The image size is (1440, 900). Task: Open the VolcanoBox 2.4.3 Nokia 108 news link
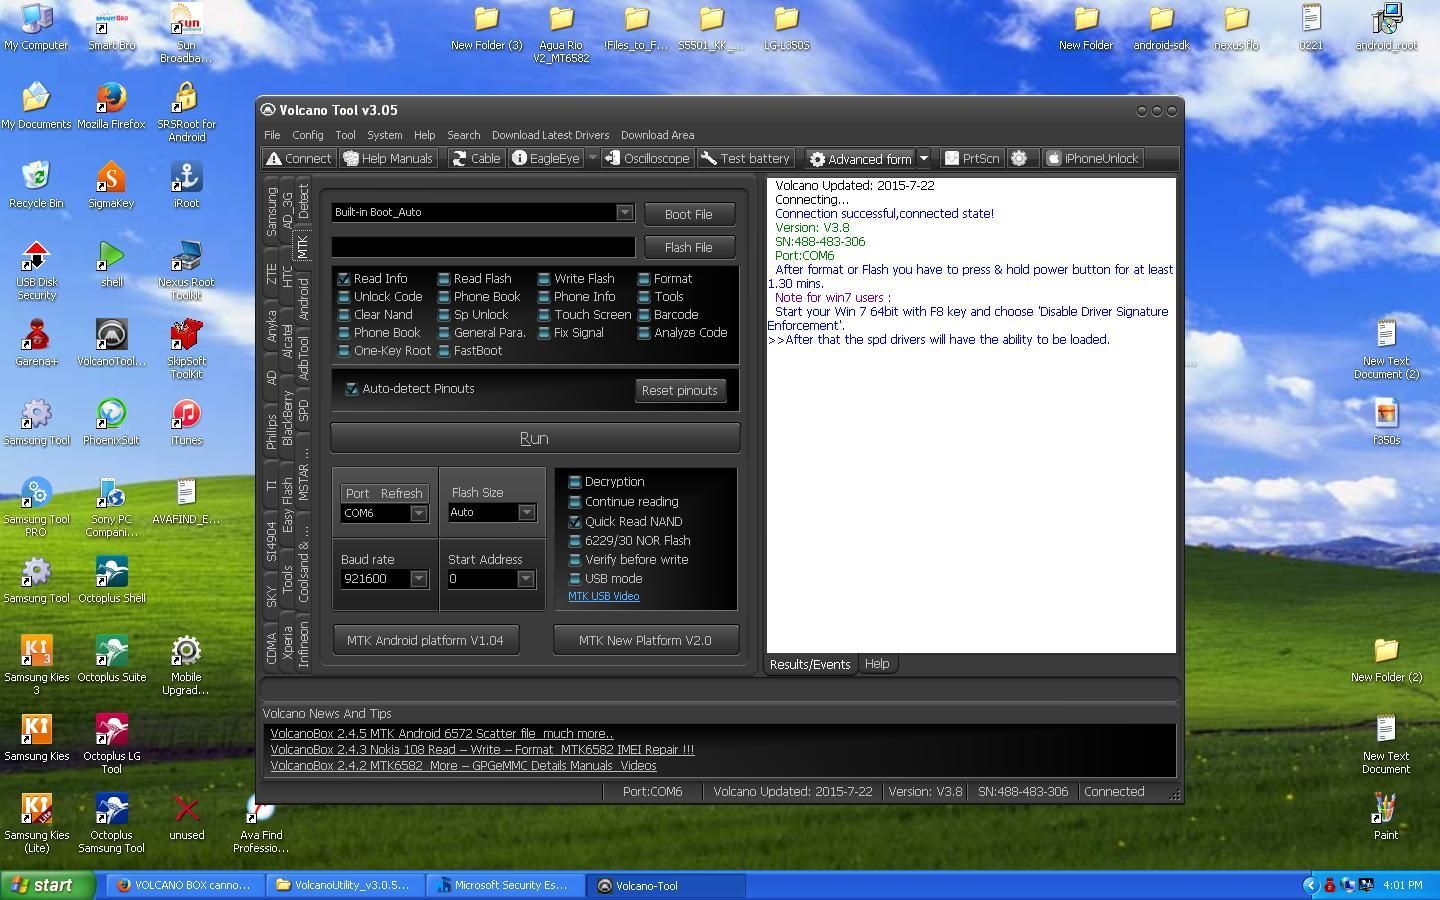point(482,750)
